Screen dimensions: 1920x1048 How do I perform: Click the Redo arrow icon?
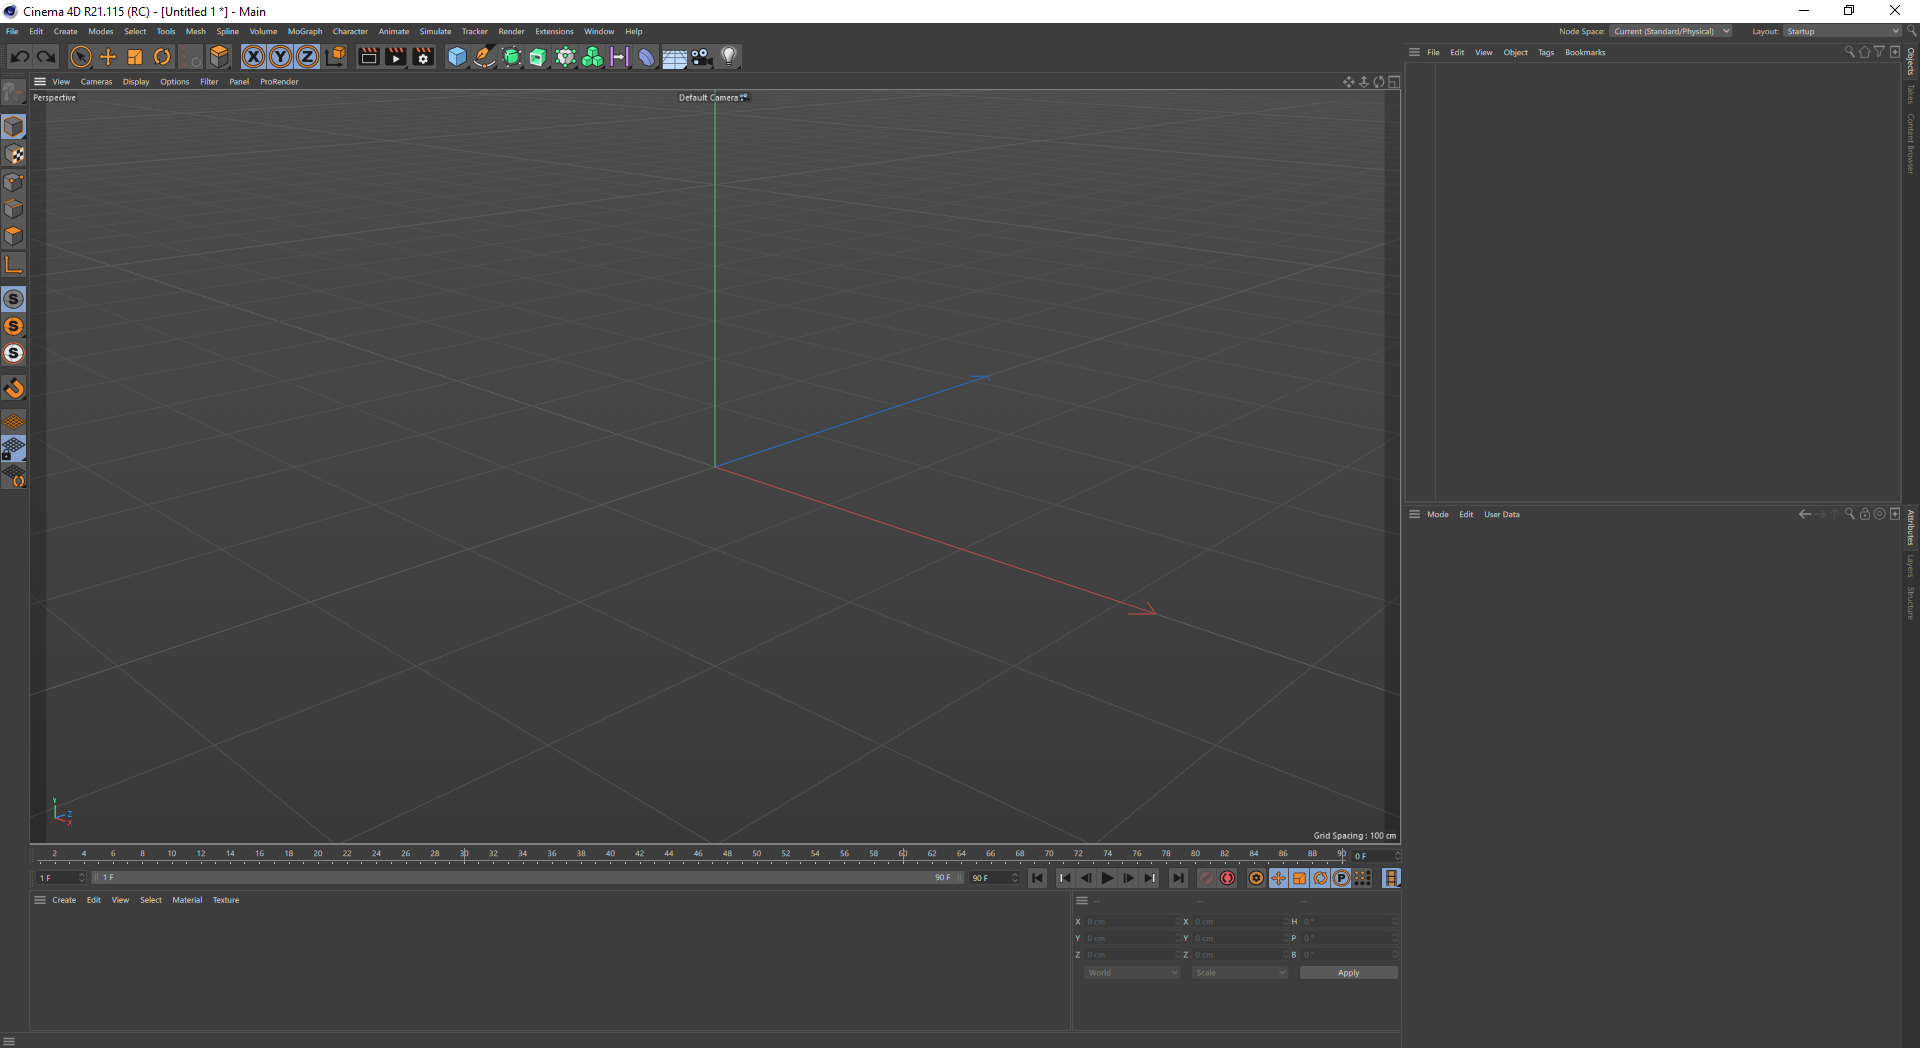point(46,57)
